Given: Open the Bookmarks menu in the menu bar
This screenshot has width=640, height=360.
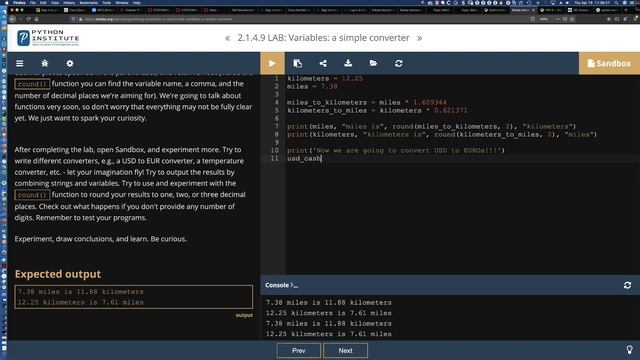Looking at the screenshot, I should pos(89,2).
